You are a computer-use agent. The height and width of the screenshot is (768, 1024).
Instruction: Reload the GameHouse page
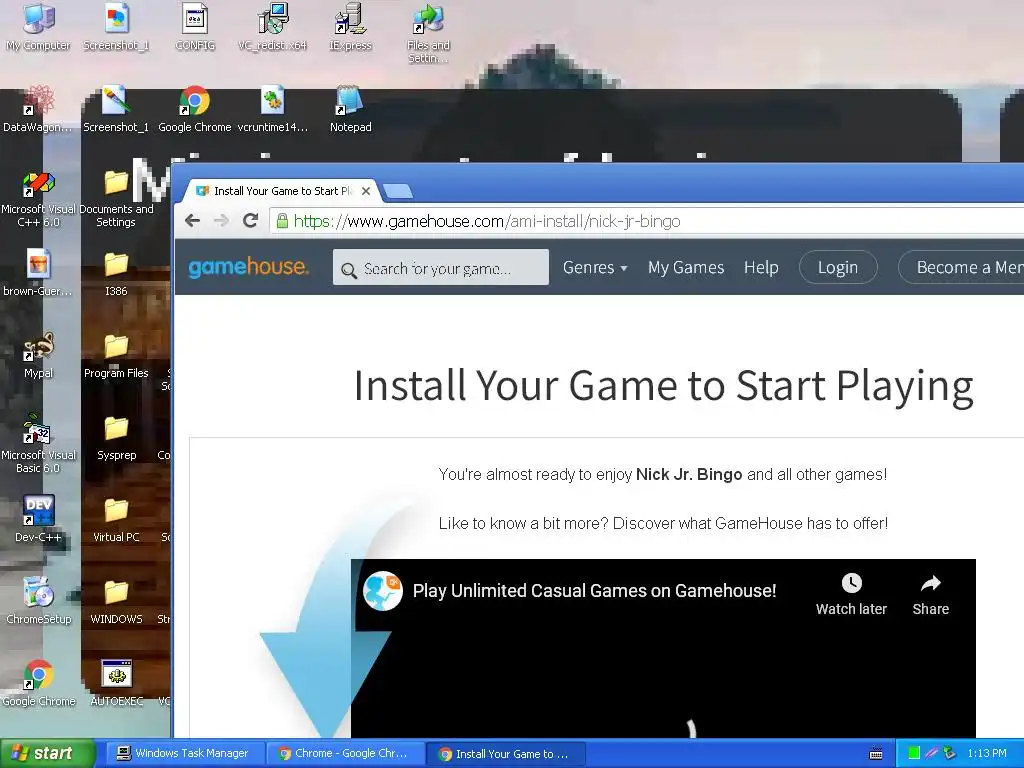tap(251, 221)
